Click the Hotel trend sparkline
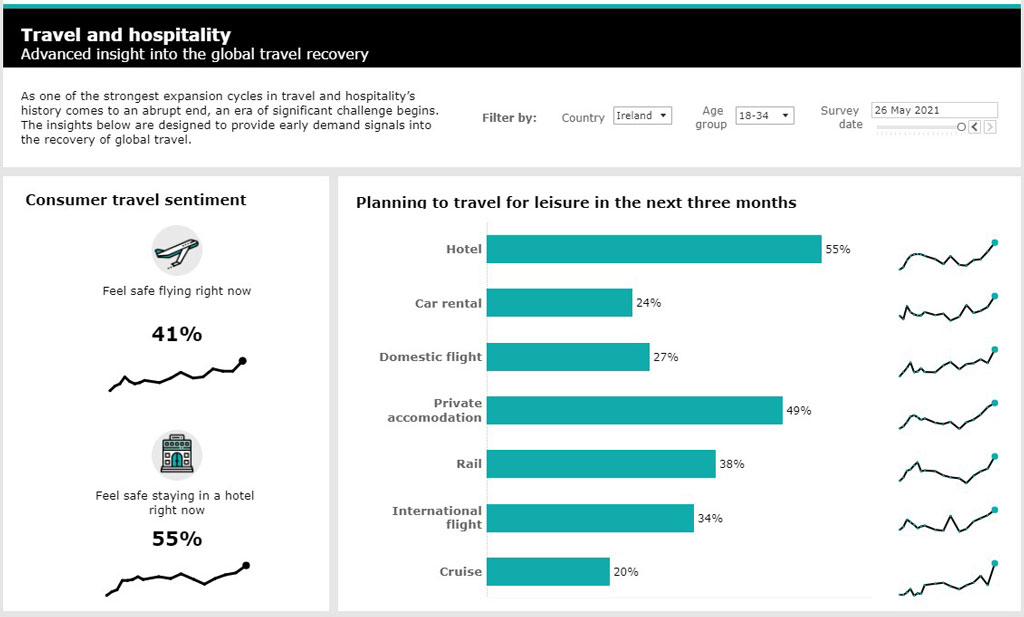The width and height of the screenshot is (1024, 617). tap(947, 257)
